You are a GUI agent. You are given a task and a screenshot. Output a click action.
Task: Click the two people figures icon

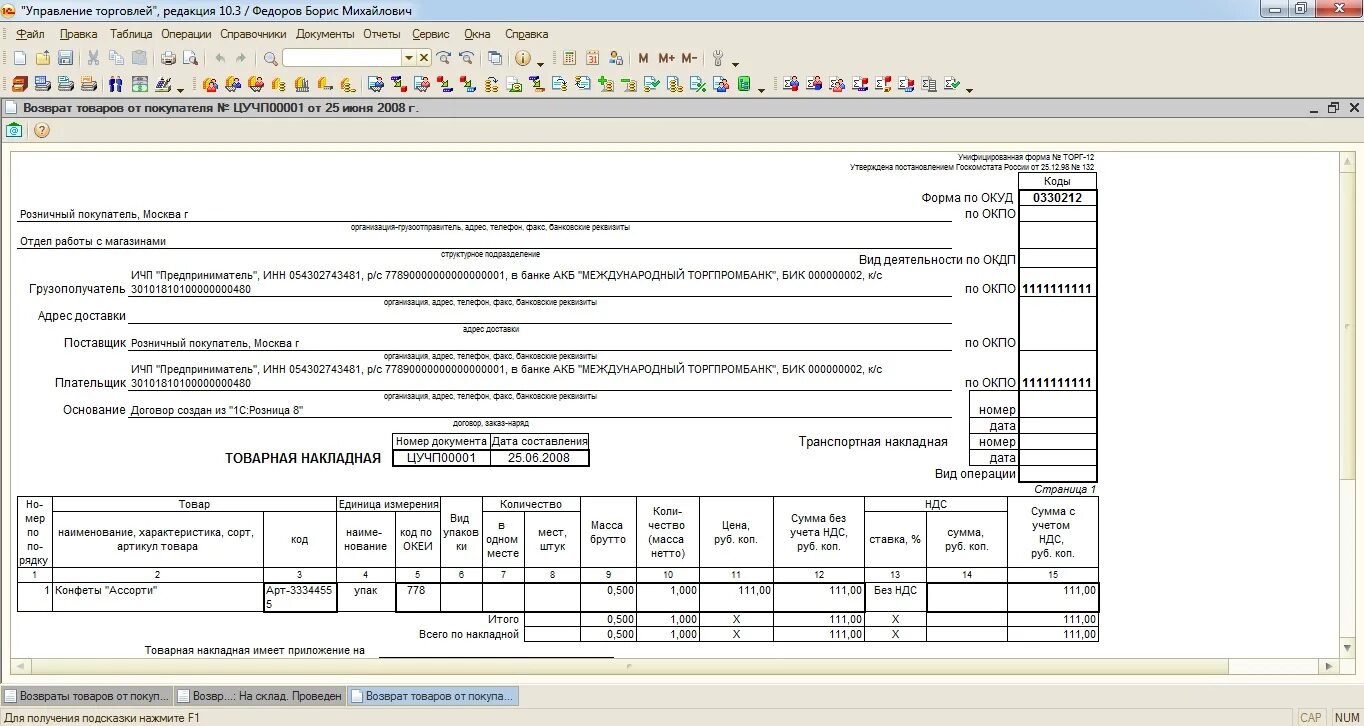pyautogui.click(x=116, y=84)
